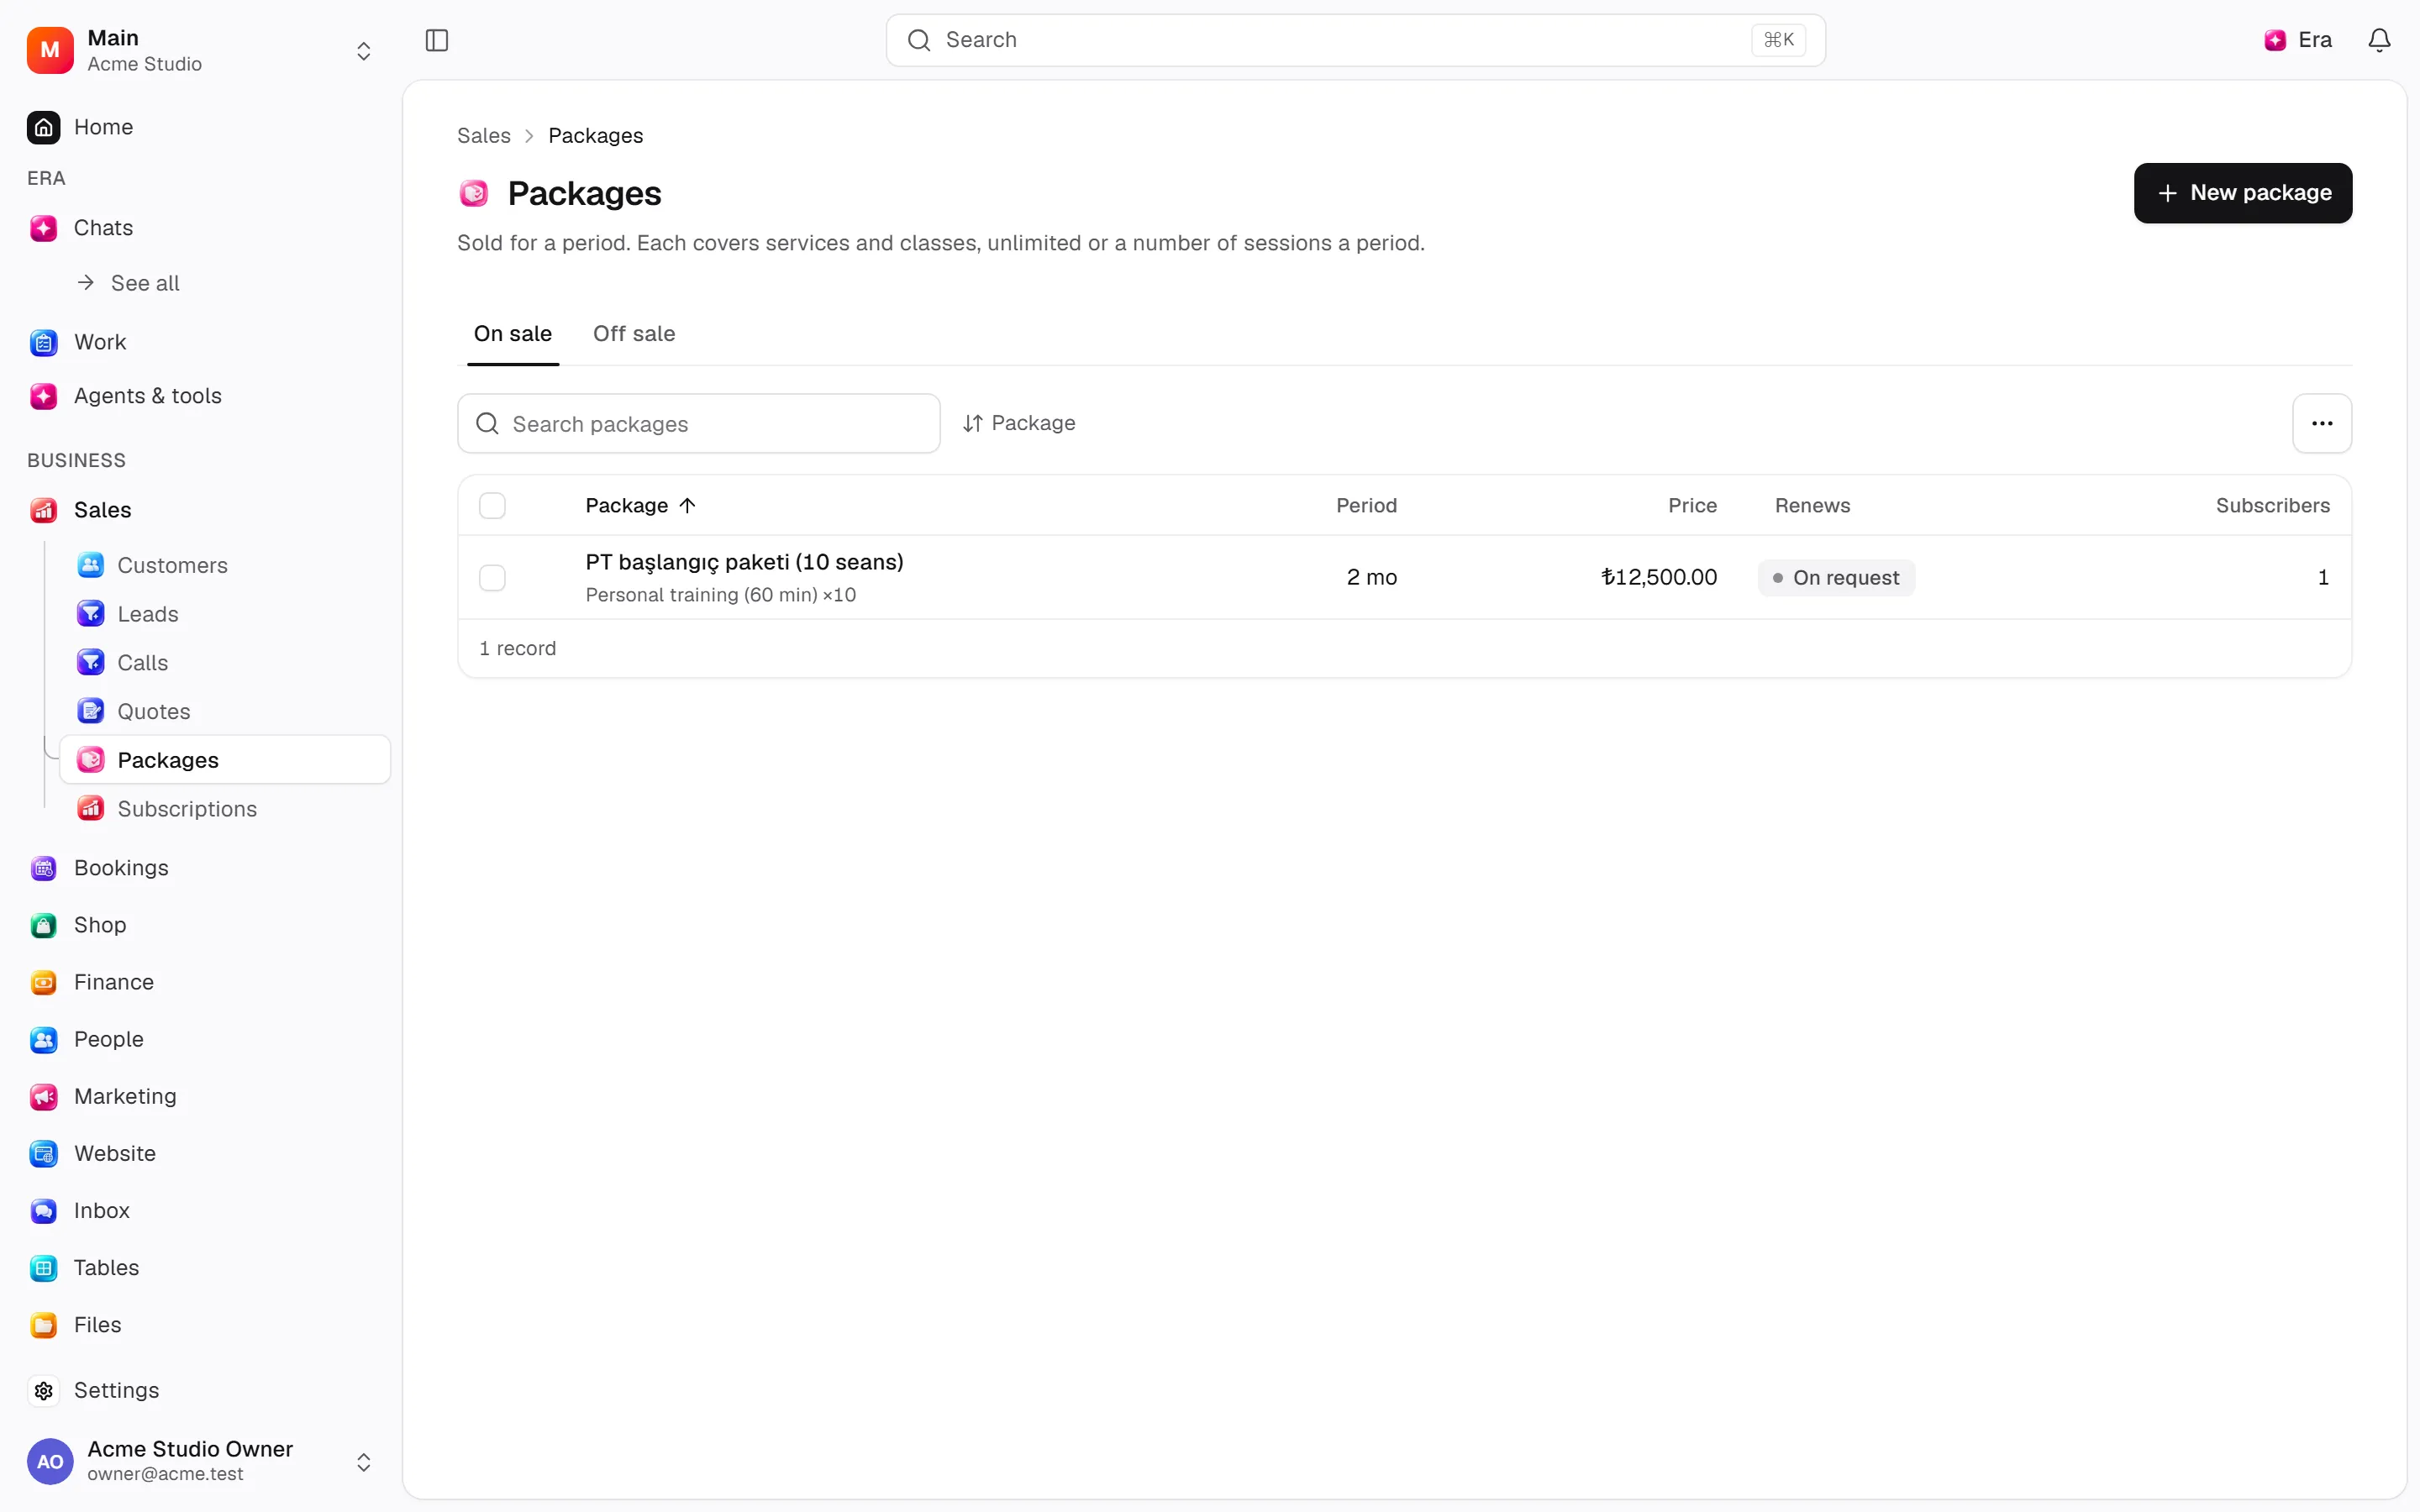Open the Work section icon
The width and height of the screenshot is (2420, 1512).
[43, 342]
